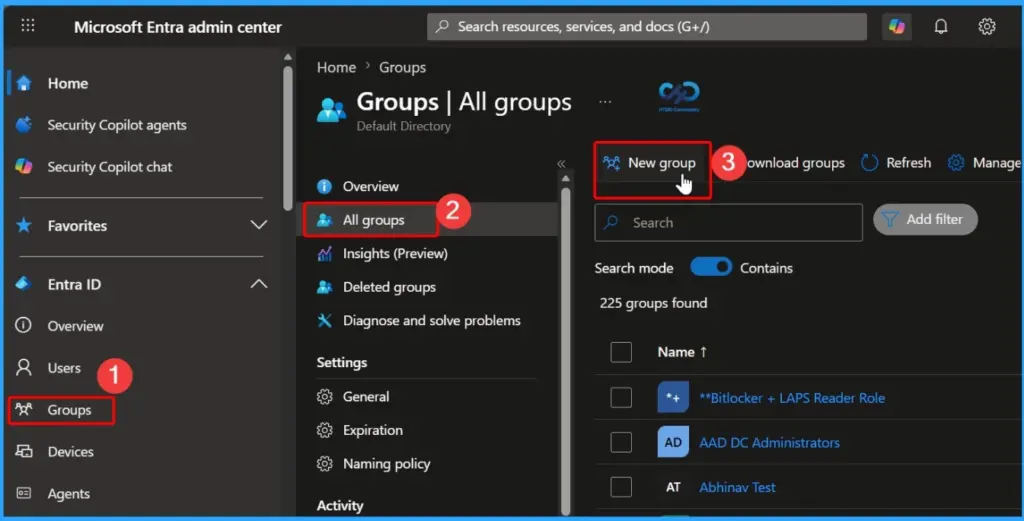Check the Bitlocker + LAPS Reader Role row
The image size is (1024, 521).
tap(621, 397)
